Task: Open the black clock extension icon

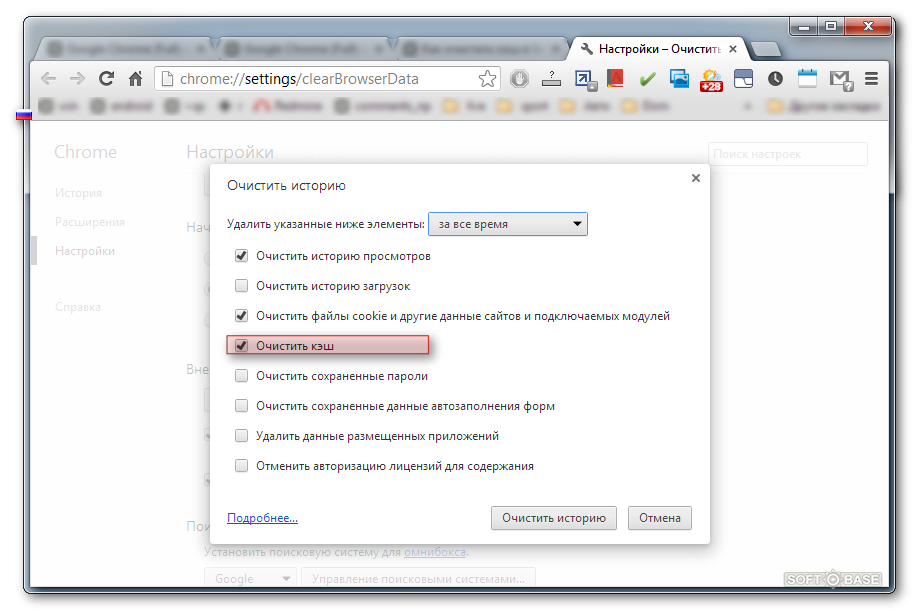Action: pyautogui.click(x=775, y=79)
